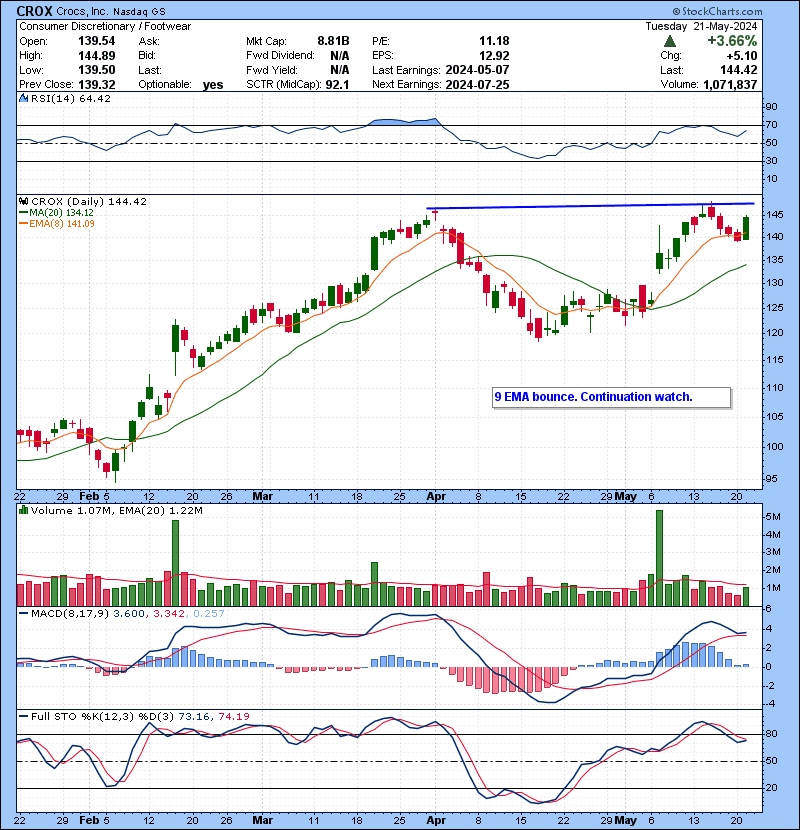Click the StockCharts.com watermark link
This screenshot has width=800, height=830.
(x=717, y=11)
